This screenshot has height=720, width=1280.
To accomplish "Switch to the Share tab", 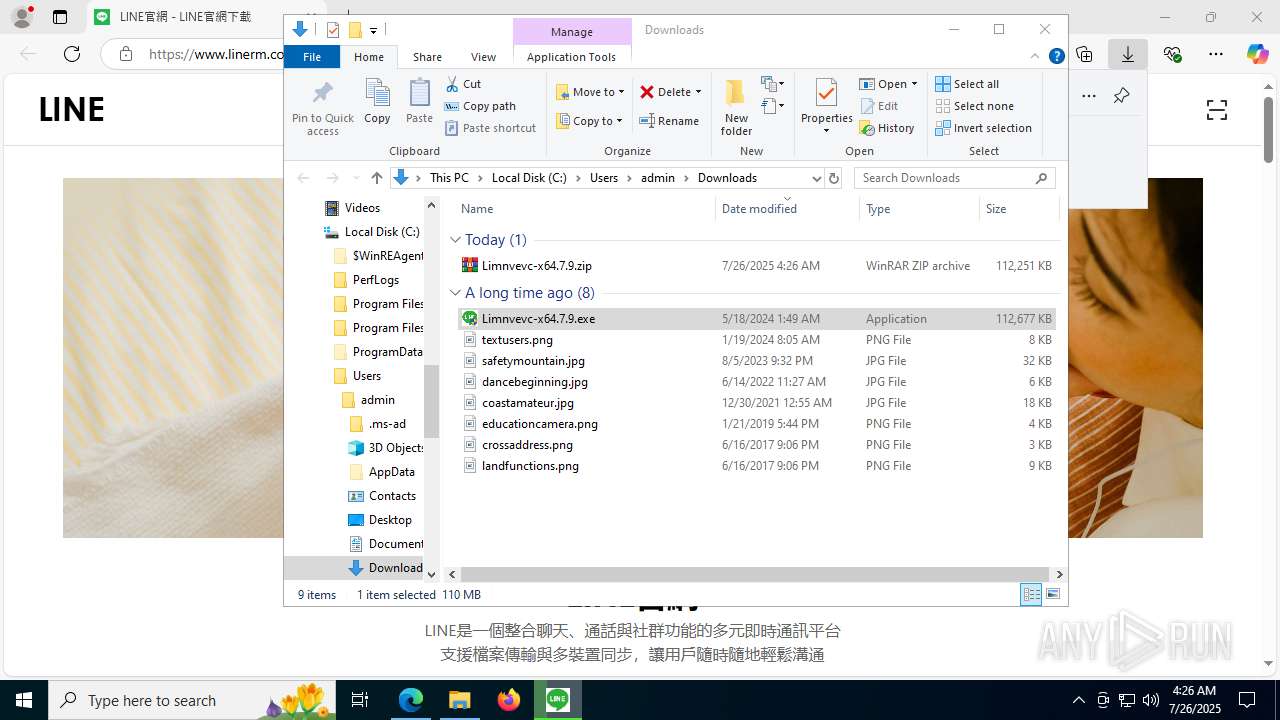I will [x=427, y=57].
